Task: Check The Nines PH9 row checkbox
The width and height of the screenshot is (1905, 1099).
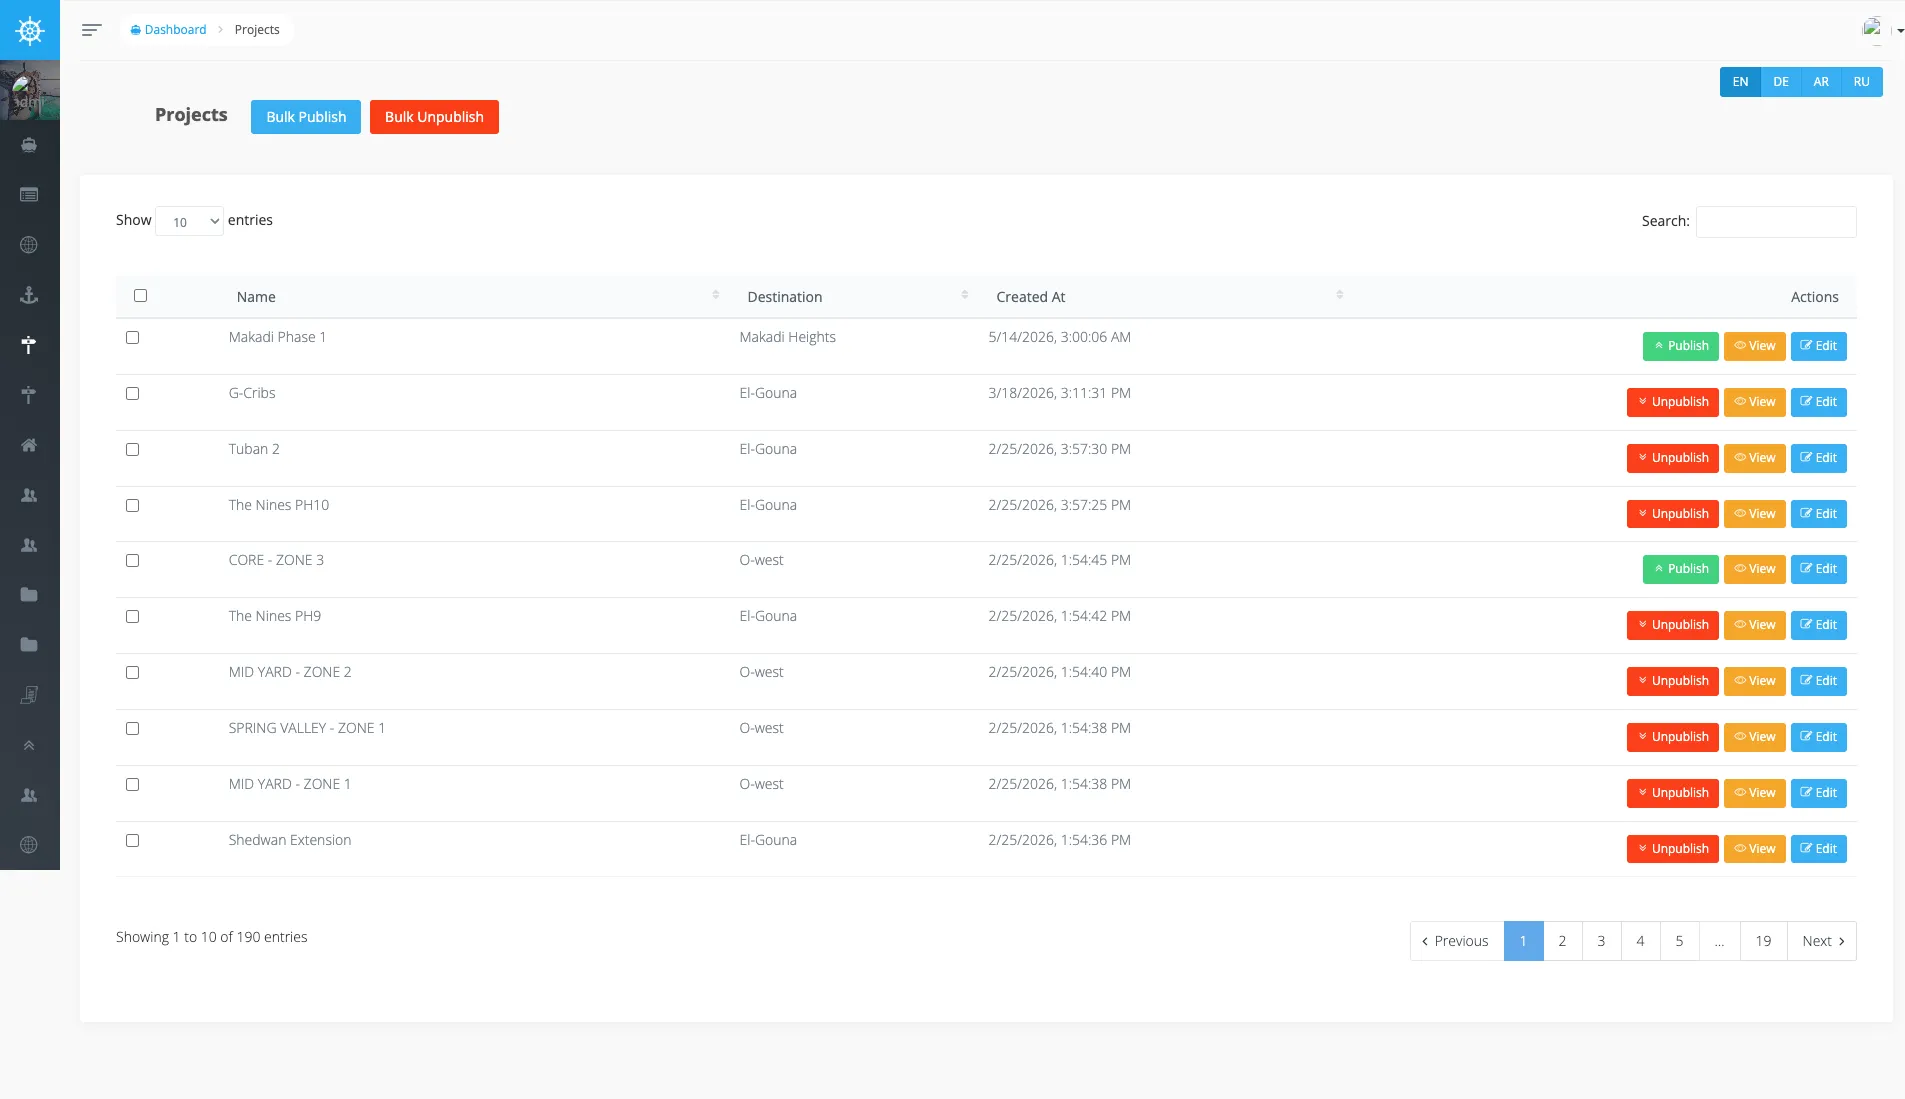Action: click(x=132, y=616)
